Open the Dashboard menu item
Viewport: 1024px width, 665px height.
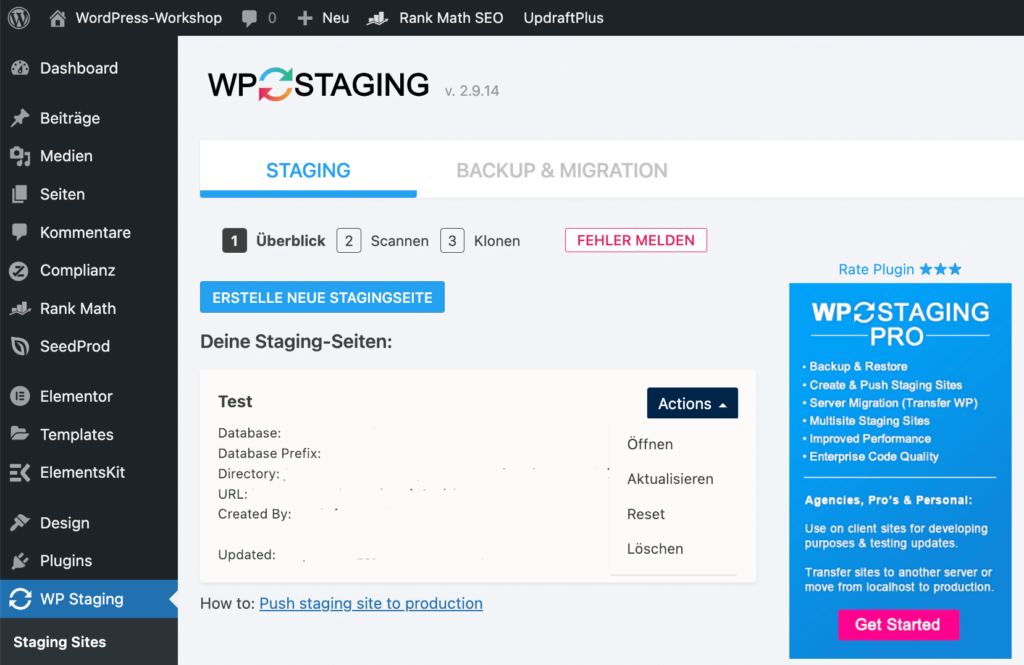[79, 68]
